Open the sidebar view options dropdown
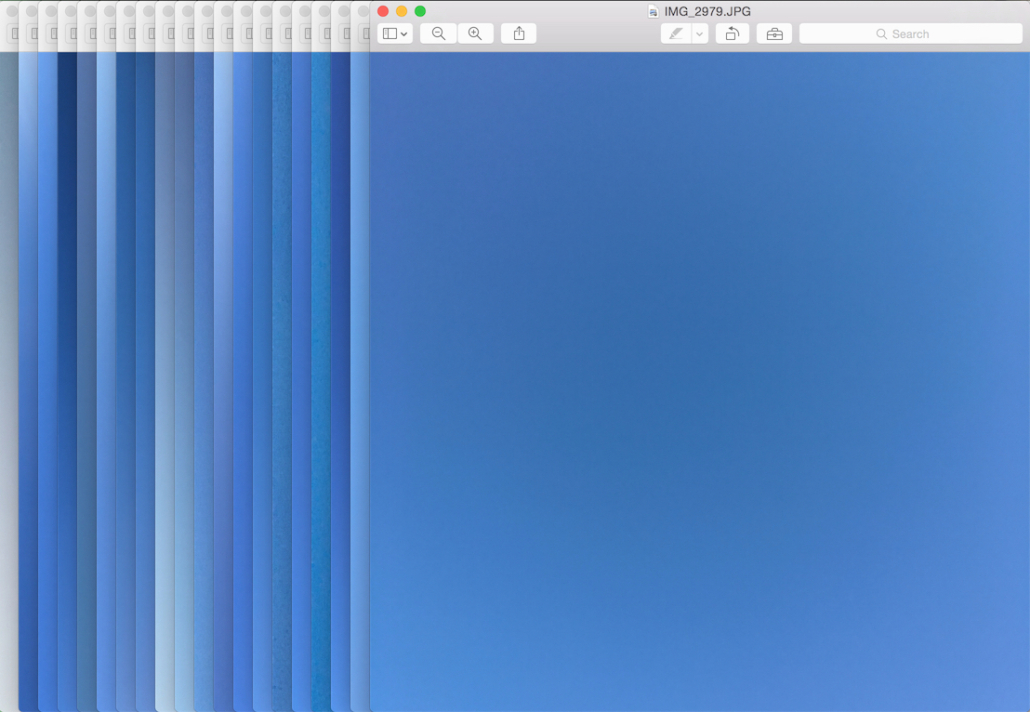 click(x=395, y=34)
